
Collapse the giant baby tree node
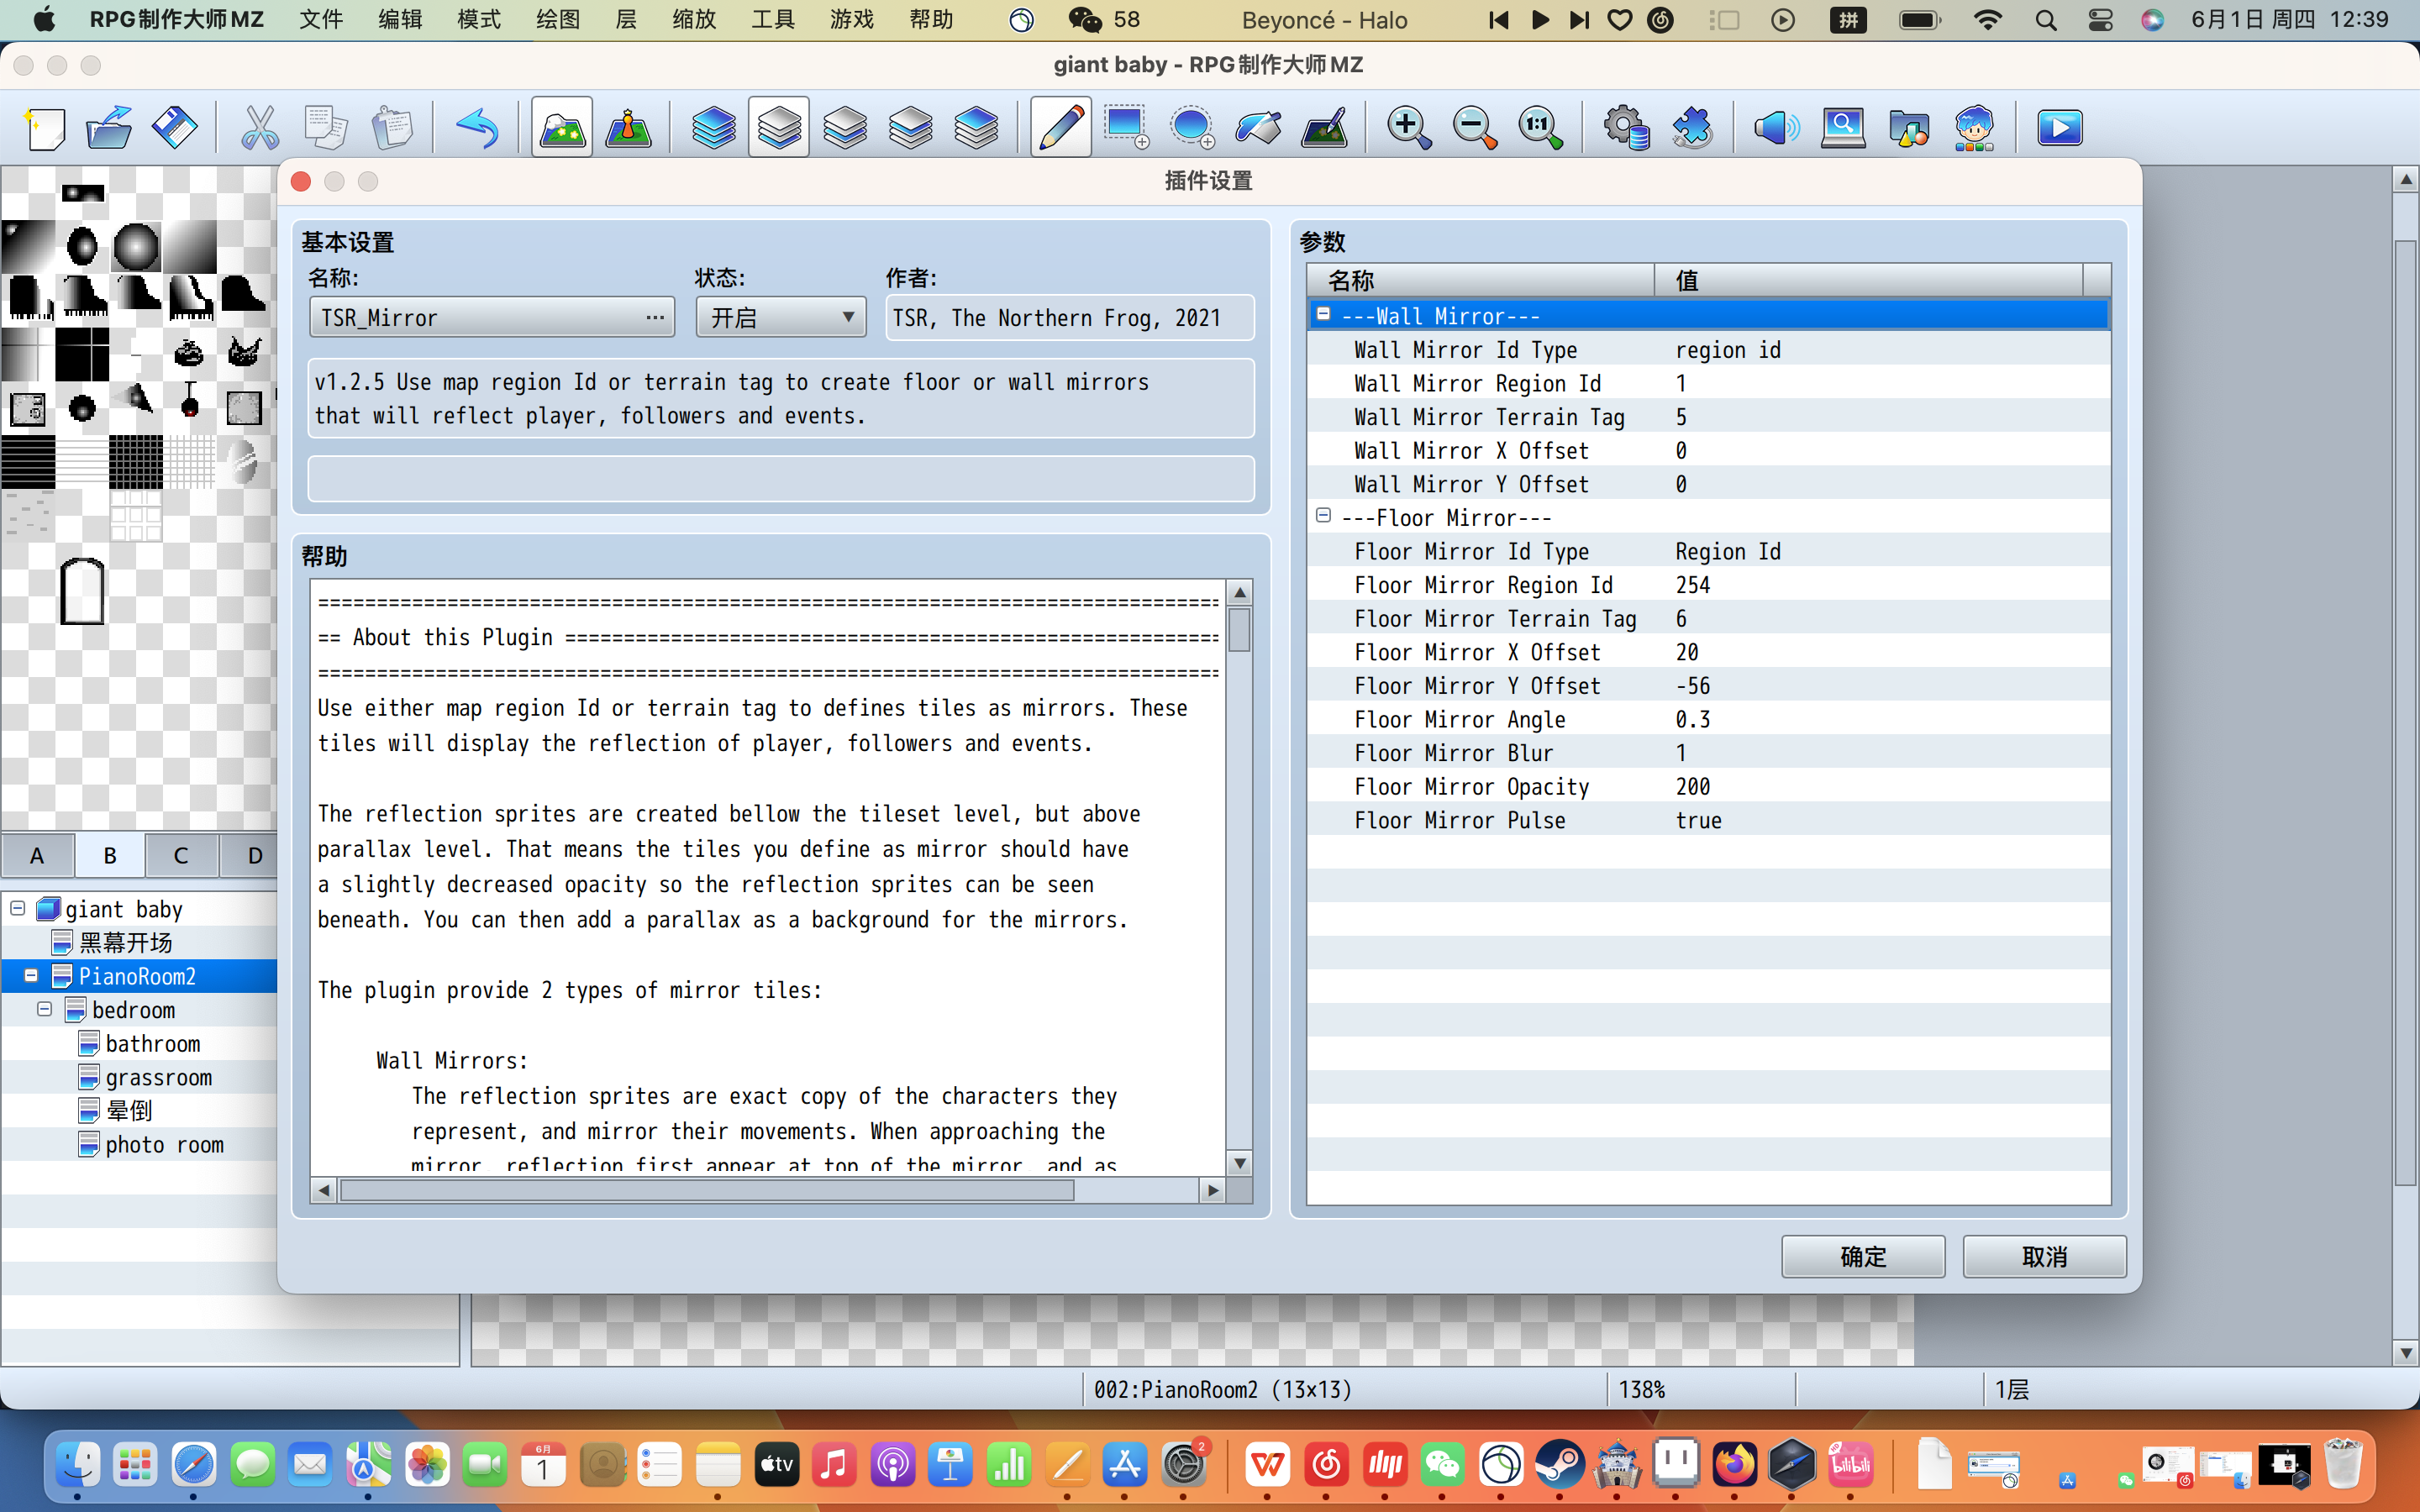(17, 908)
